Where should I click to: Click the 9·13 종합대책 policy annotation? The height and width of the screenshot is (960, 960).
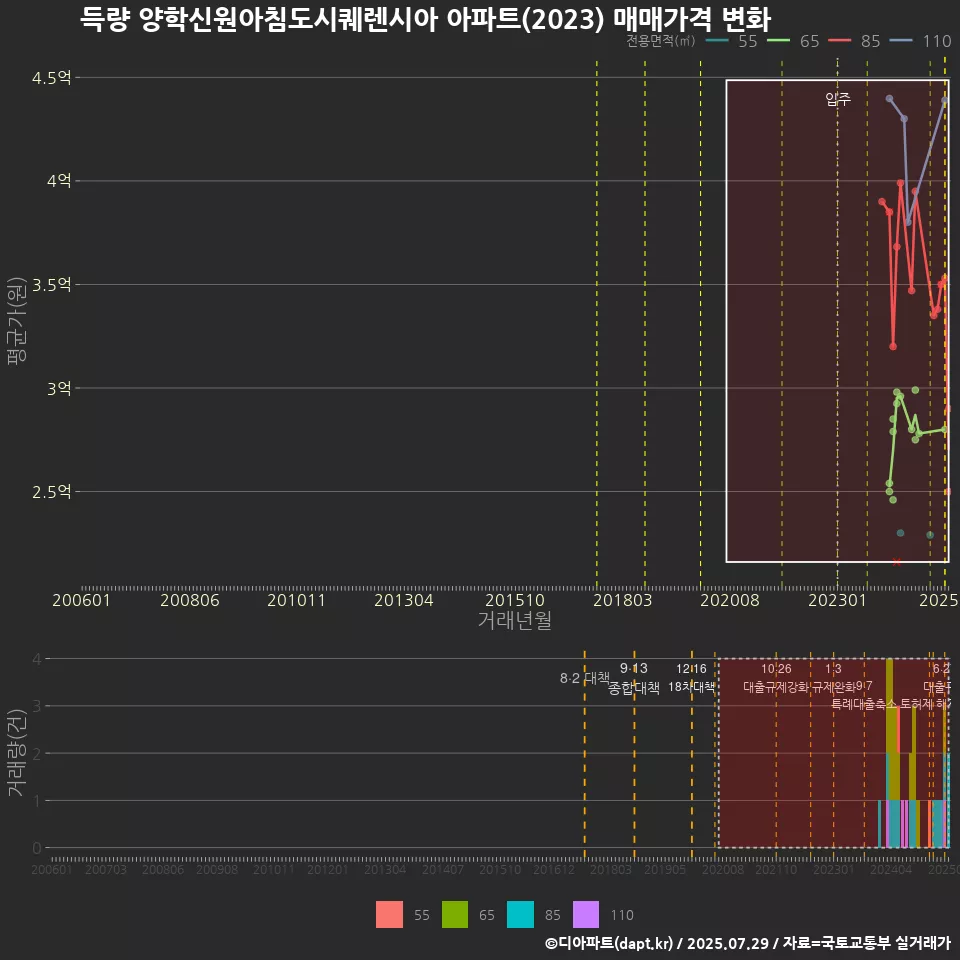coord(634,678)
